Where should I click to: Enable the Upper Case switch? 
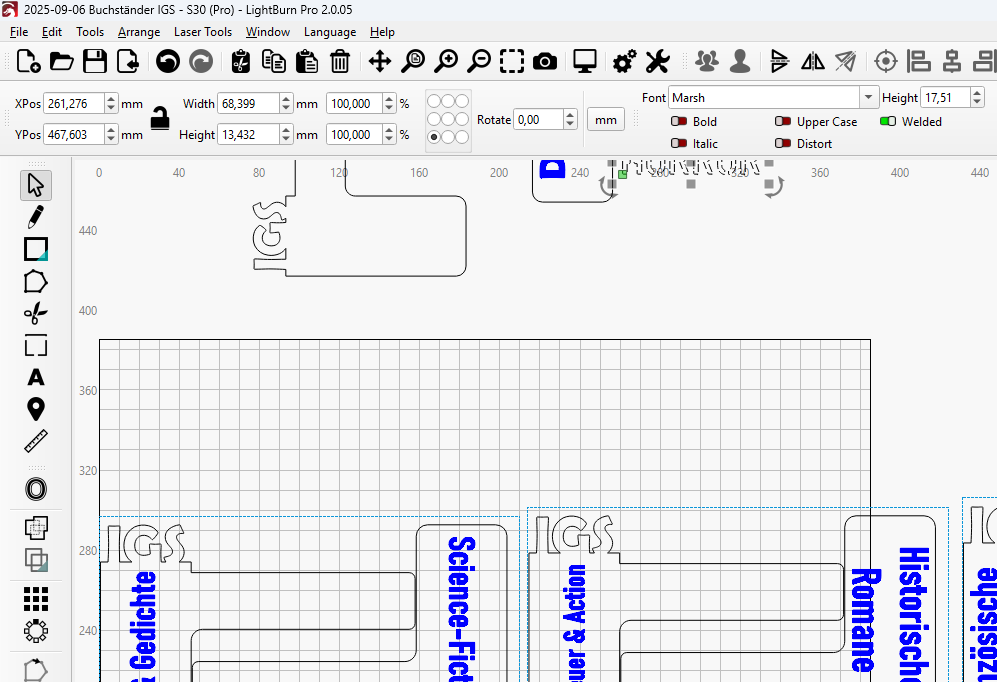coord(783,122)
